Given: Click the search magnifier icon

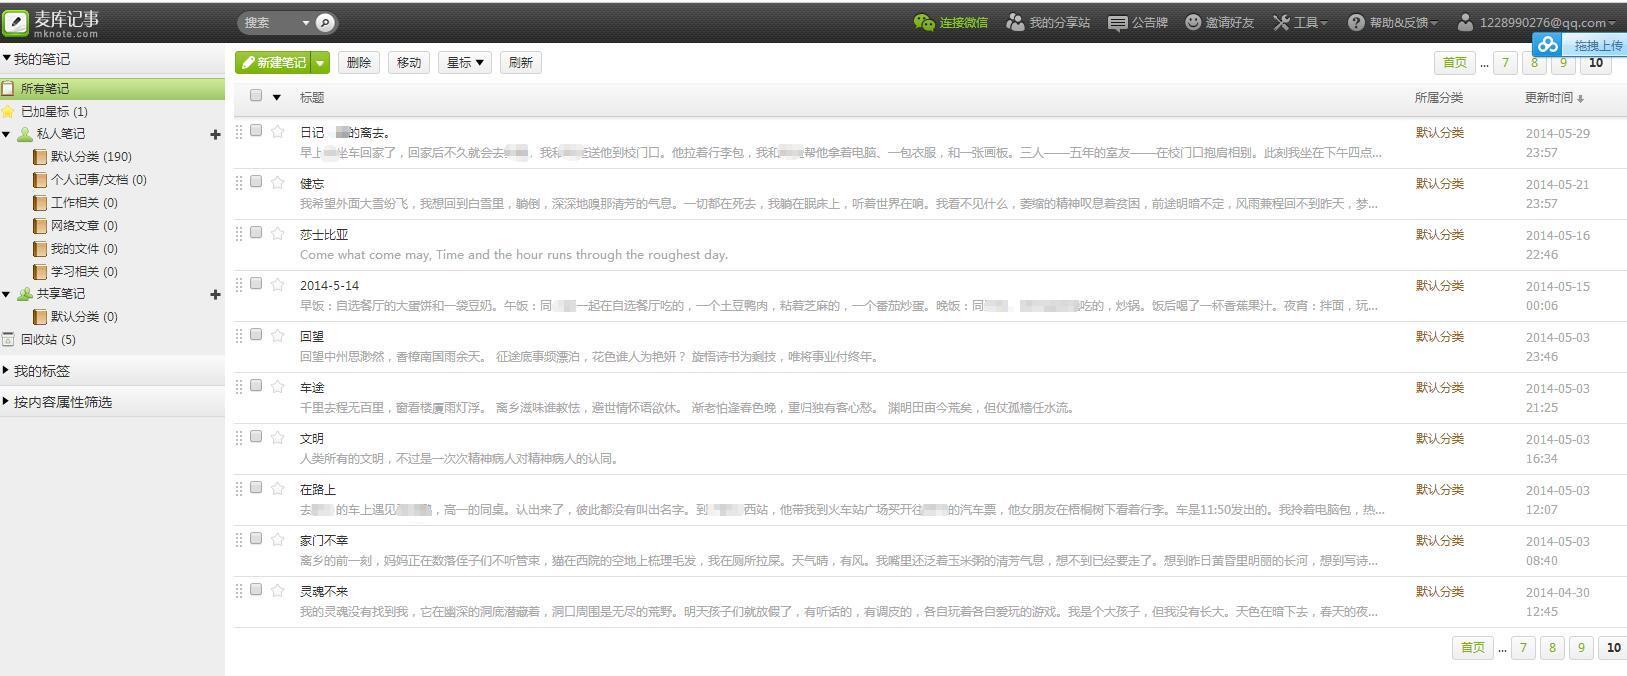Looking at the screenshot, I should 325,22.
